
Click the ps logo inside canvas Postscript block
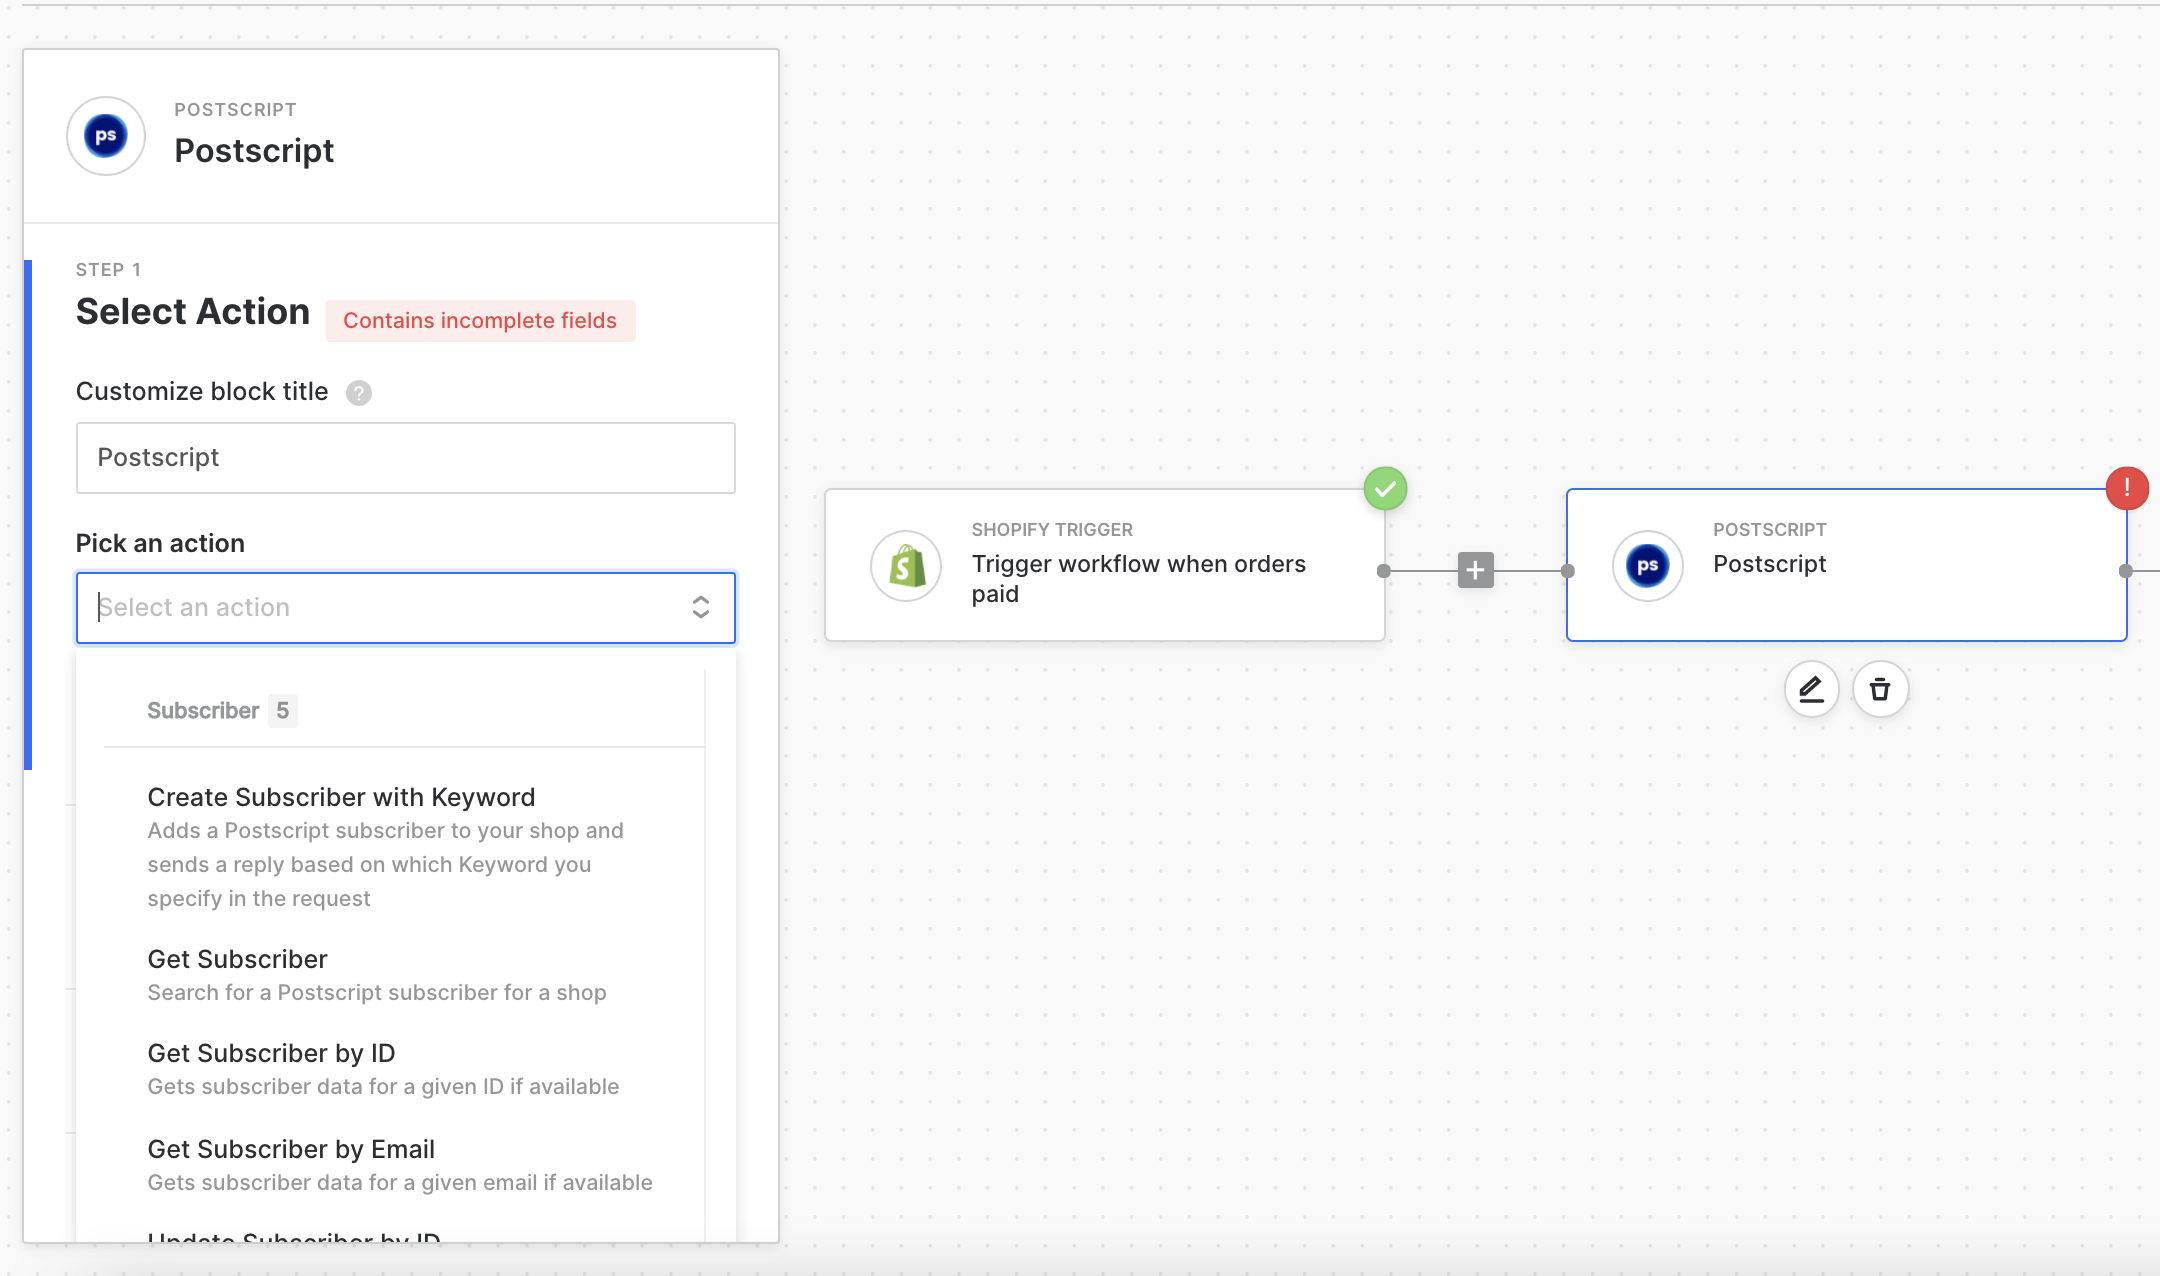[x=1647, y=566]
